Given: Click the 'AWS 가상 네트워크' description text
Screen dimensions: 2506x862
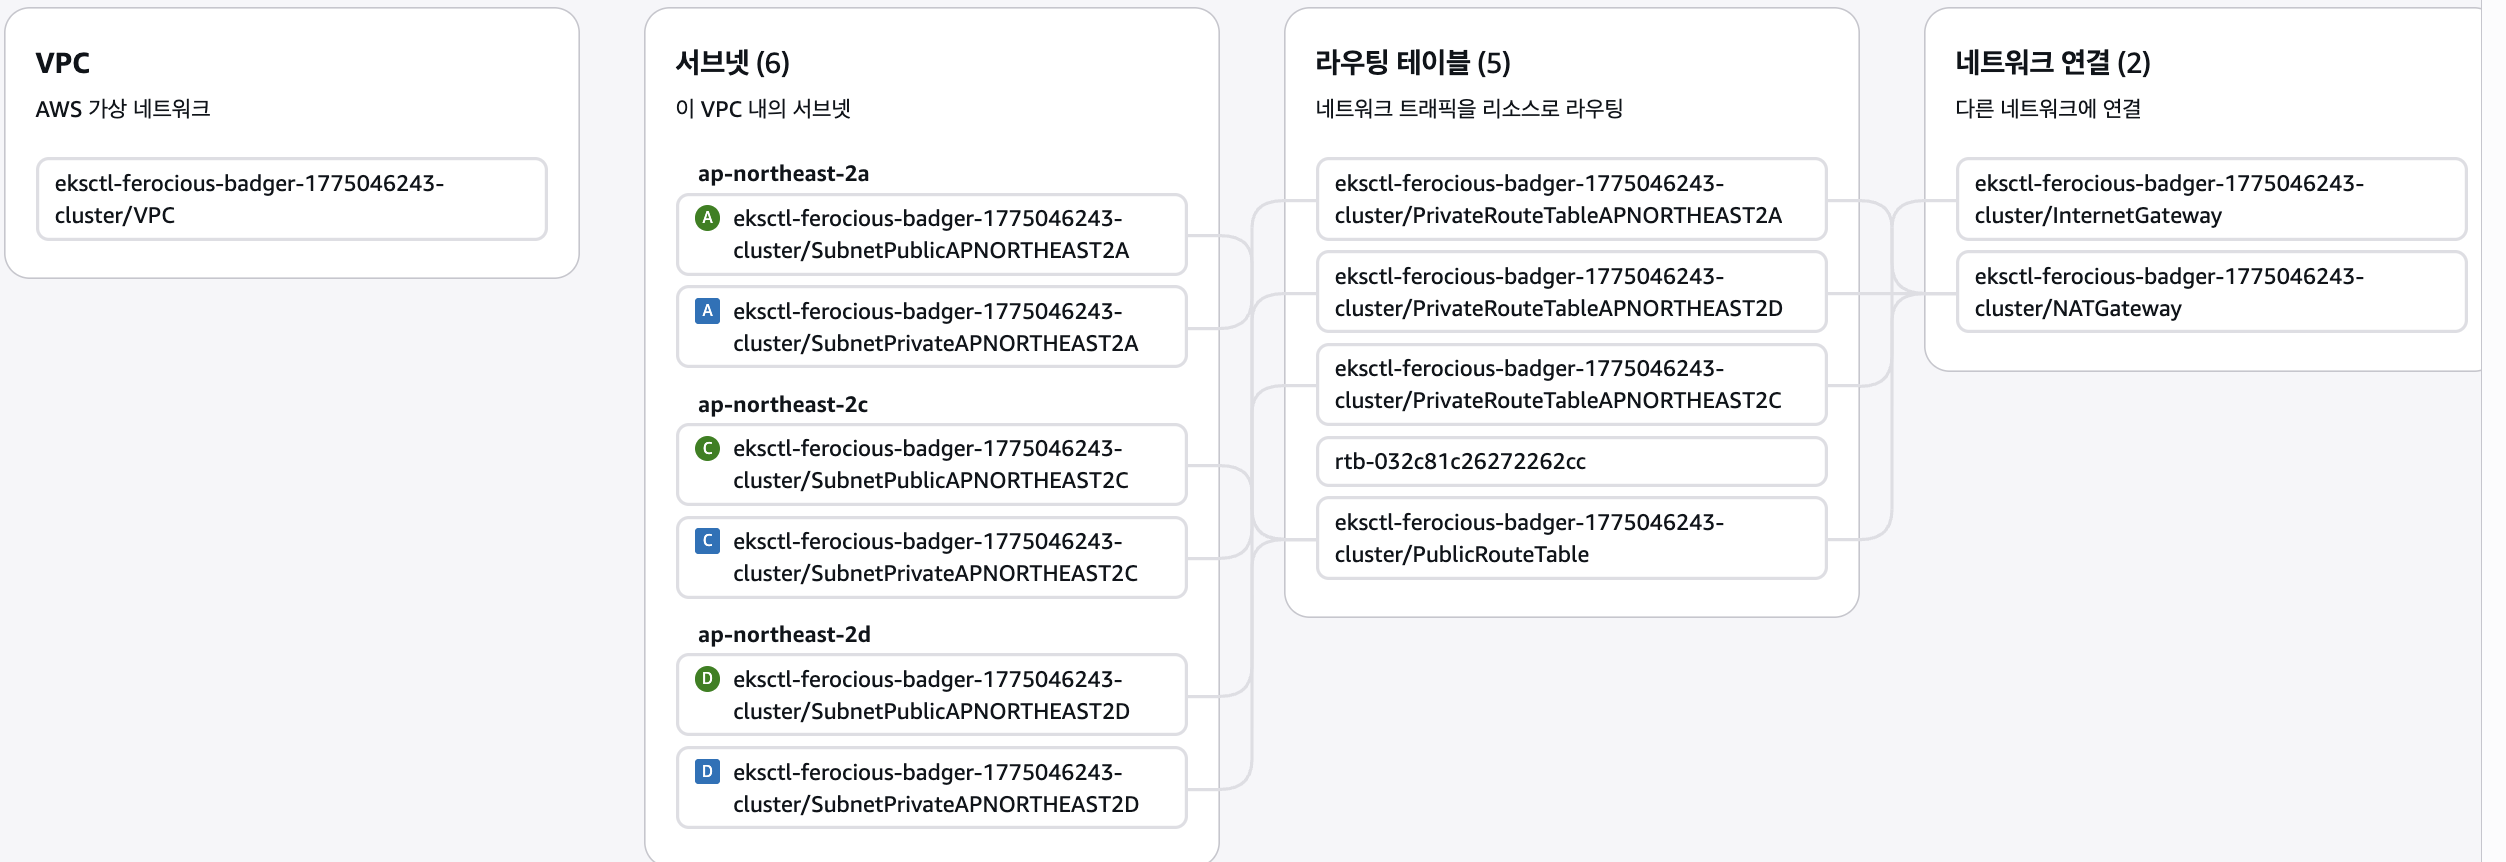Looking at the screenshot, I should point(122,108).
